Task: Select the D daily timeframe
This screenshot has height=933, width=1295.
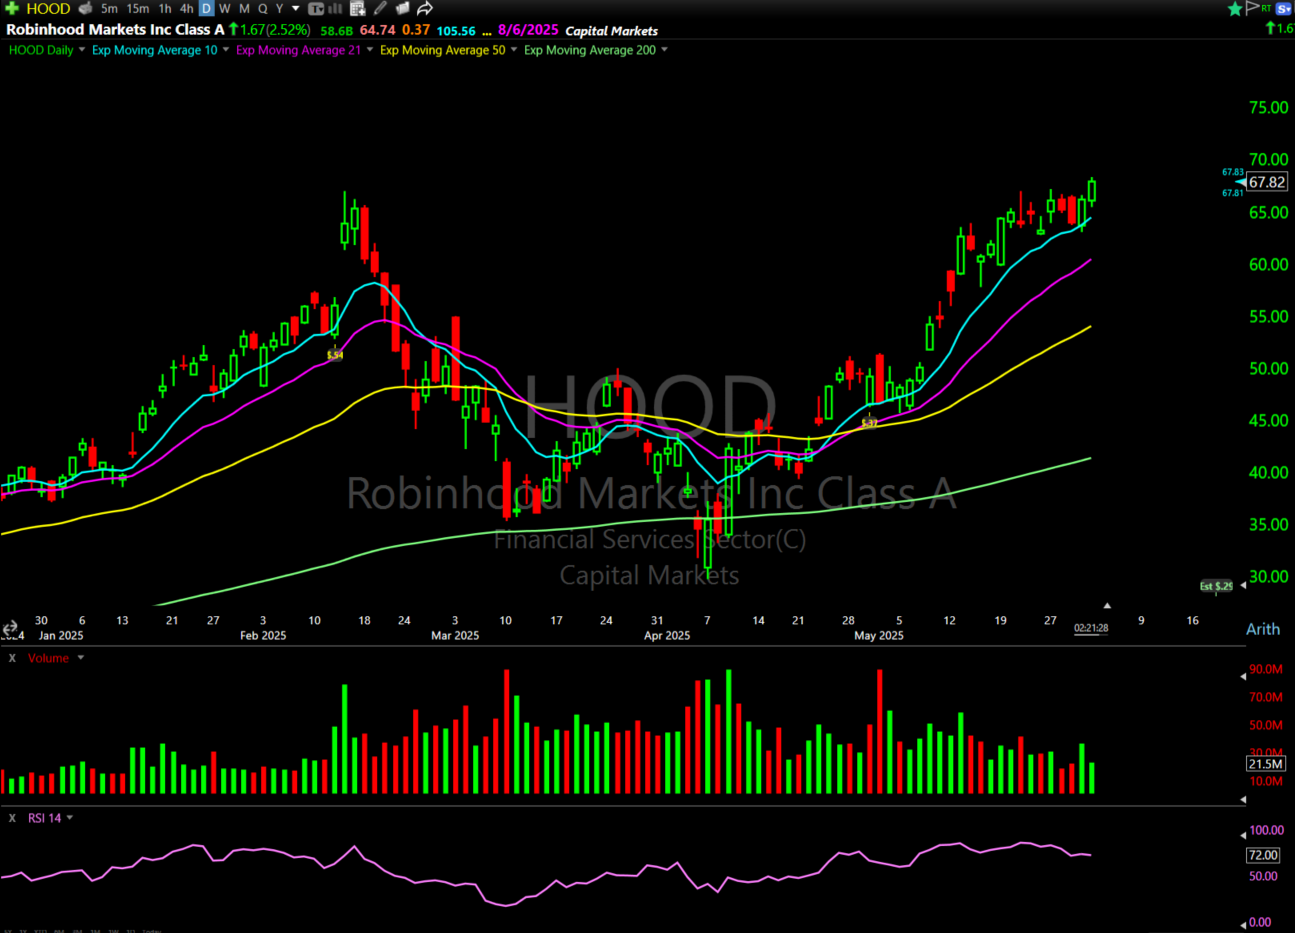Action: tap(206, 8)
